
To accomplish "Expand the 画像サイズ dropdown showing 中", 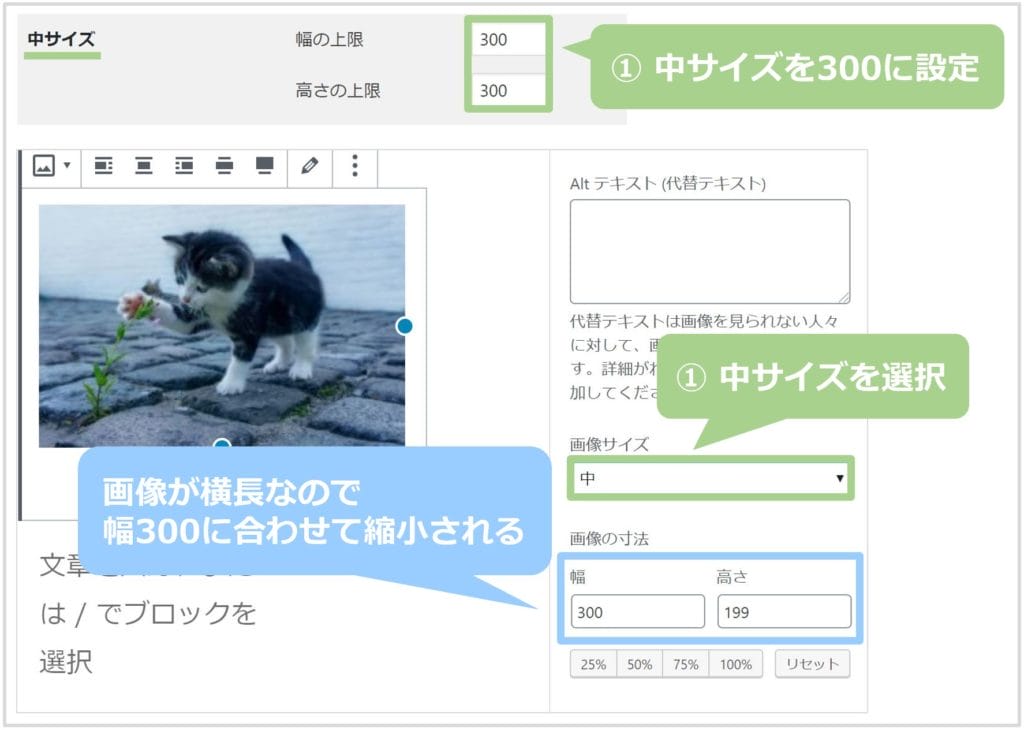I will 711,479.
